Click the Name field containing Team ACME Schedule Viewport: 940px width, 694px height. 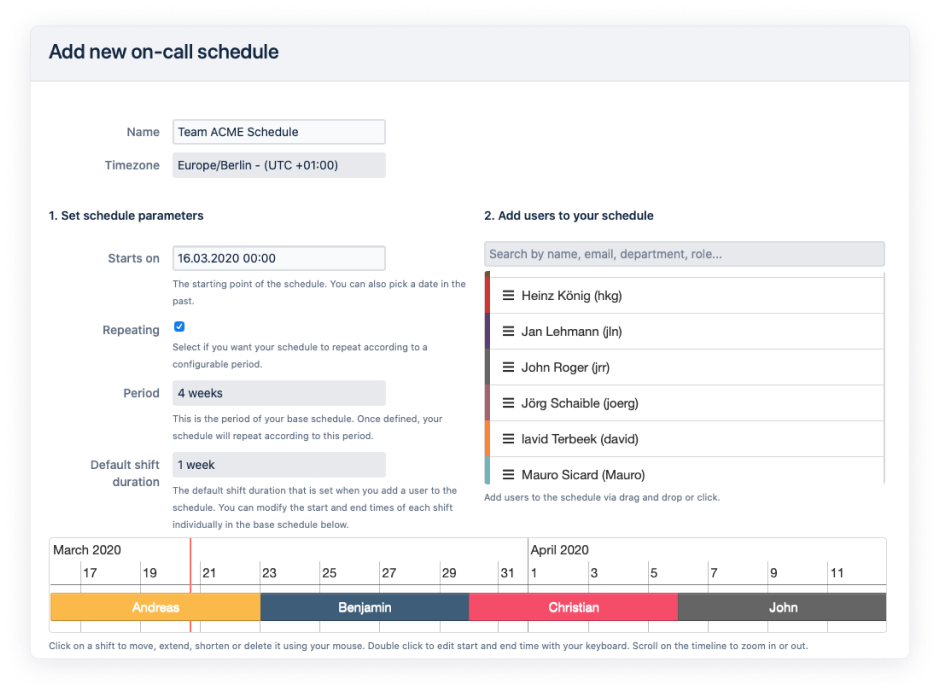click(x=278, y=131)
